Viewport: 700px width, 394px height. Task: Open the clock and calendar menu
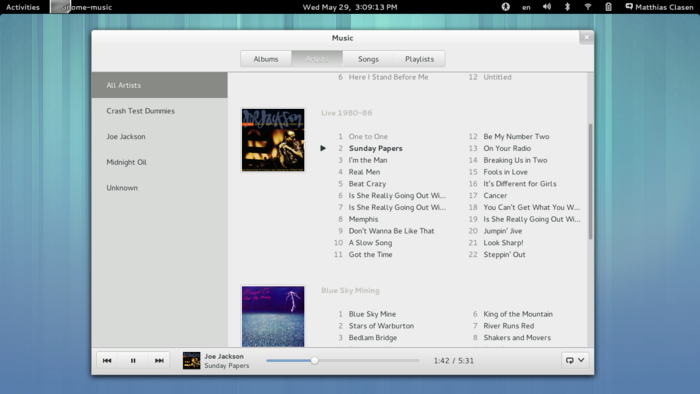[x=350, y=7]
